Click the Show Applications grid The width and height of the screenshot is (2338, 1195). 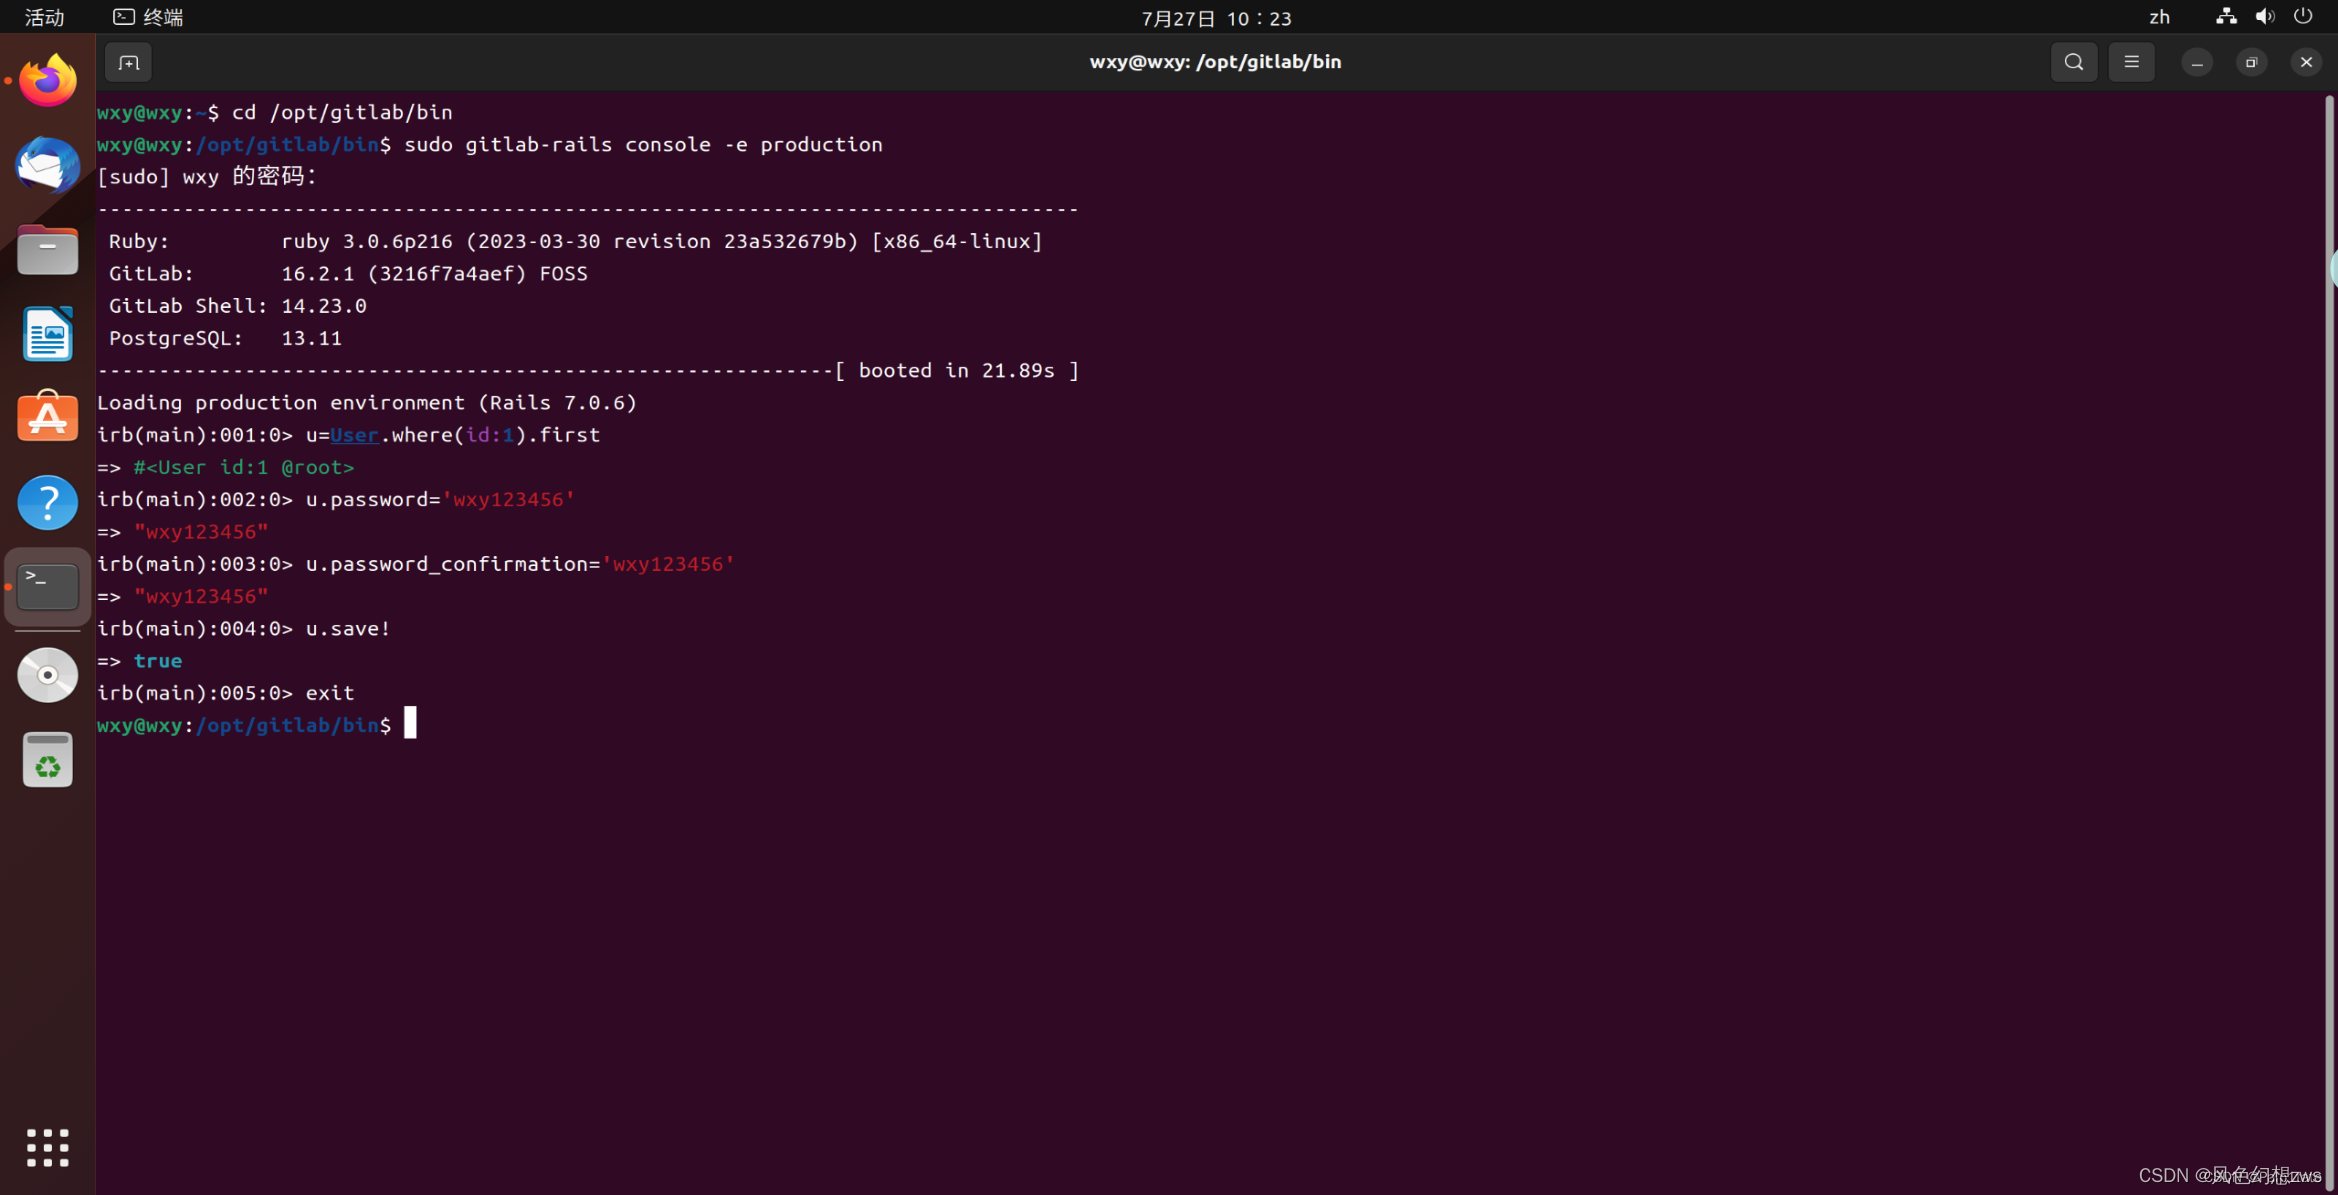(46, 1147)
